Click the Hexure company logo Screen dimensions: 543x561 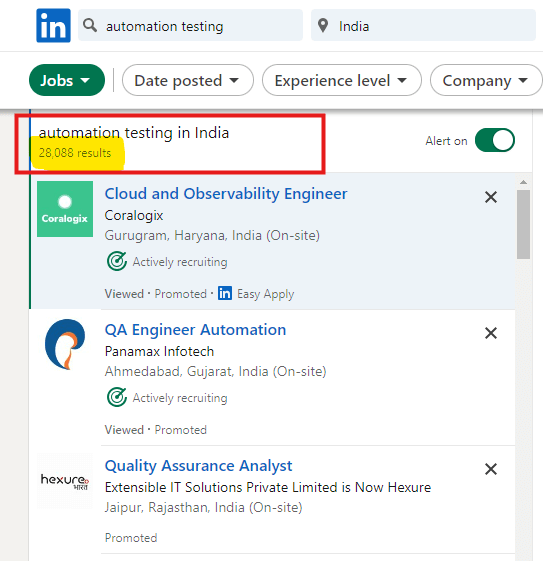click(x=65, y=481)
